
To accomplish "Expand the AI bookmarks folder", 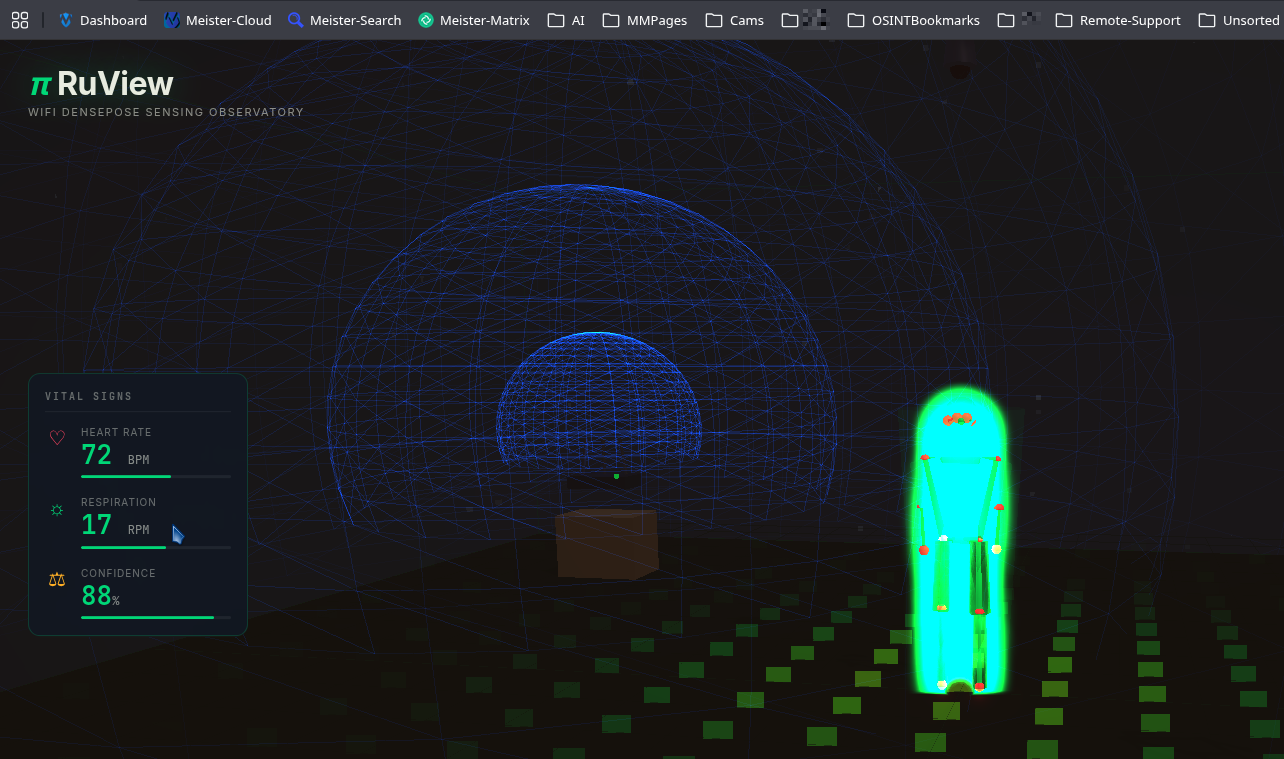I will (x=566, y=20).
